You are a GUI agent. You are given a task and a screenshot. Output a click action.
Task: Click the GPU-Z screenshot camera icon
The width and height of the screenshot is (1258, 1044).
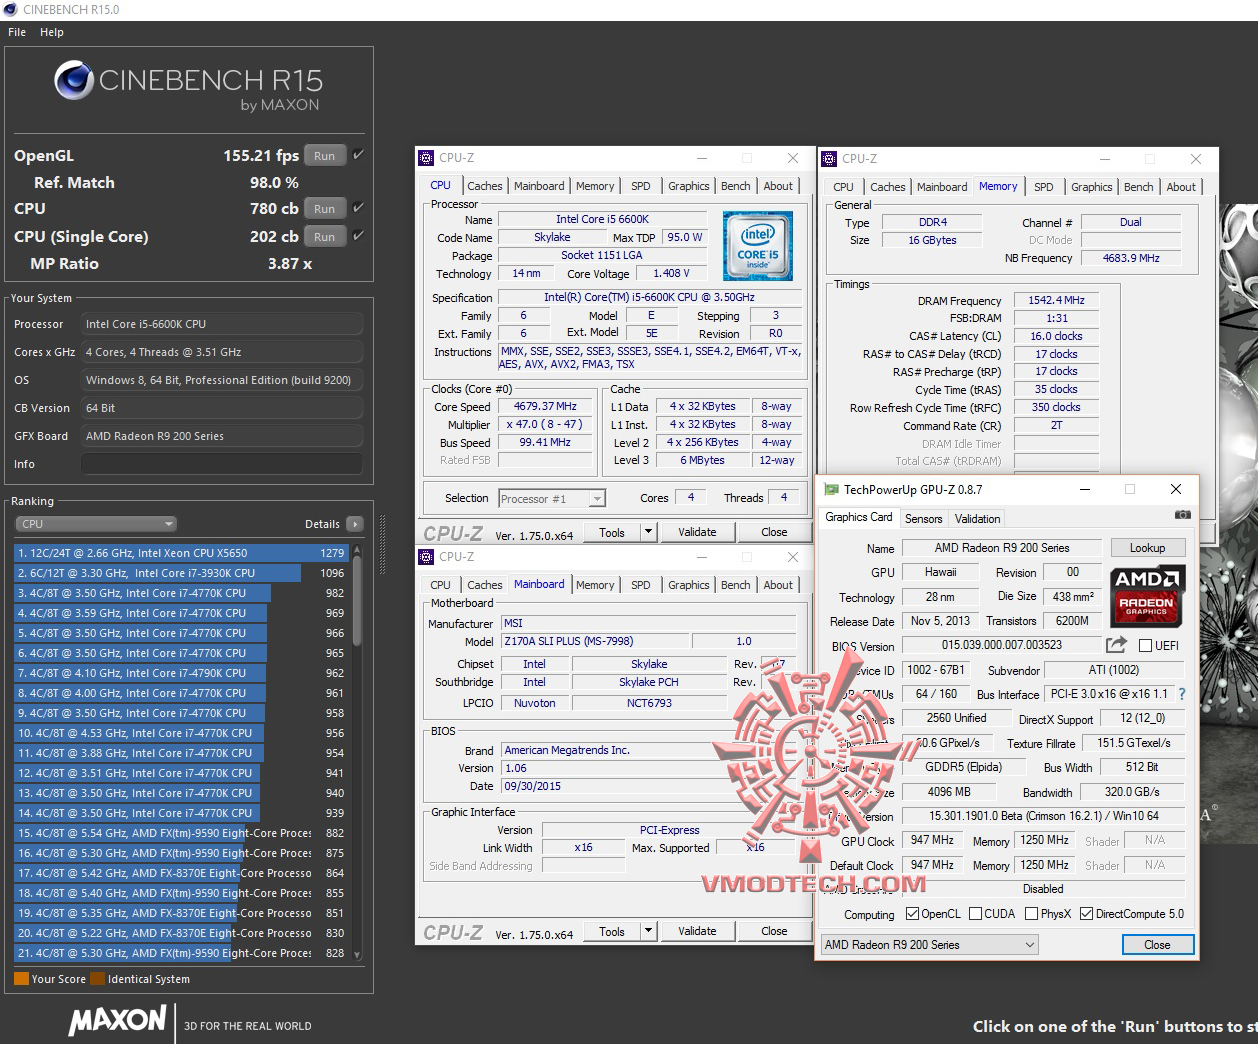coord(1182,515)
